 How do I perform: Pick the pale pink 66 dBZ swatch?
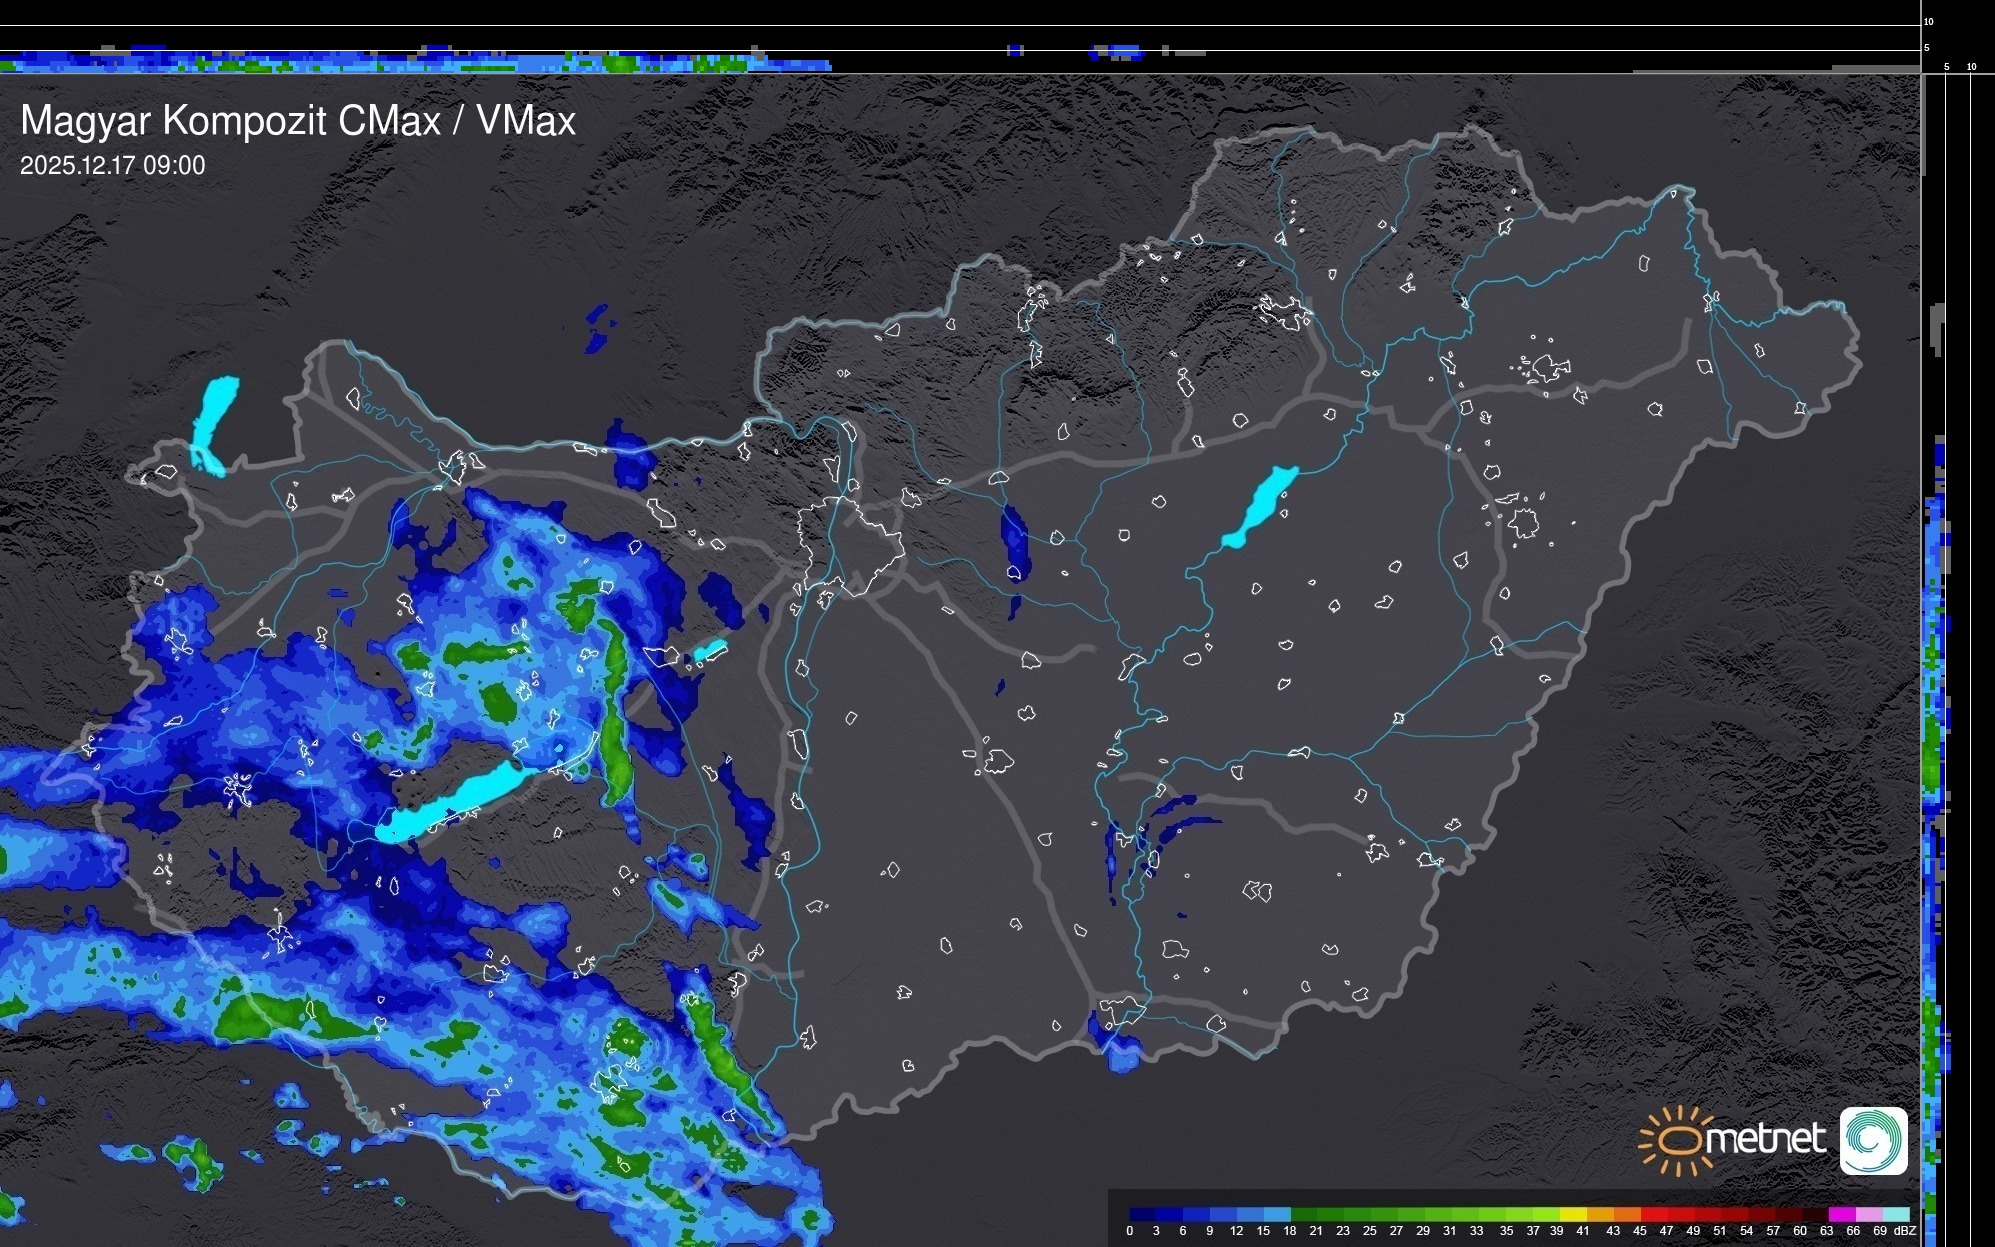(1869, 1214)
